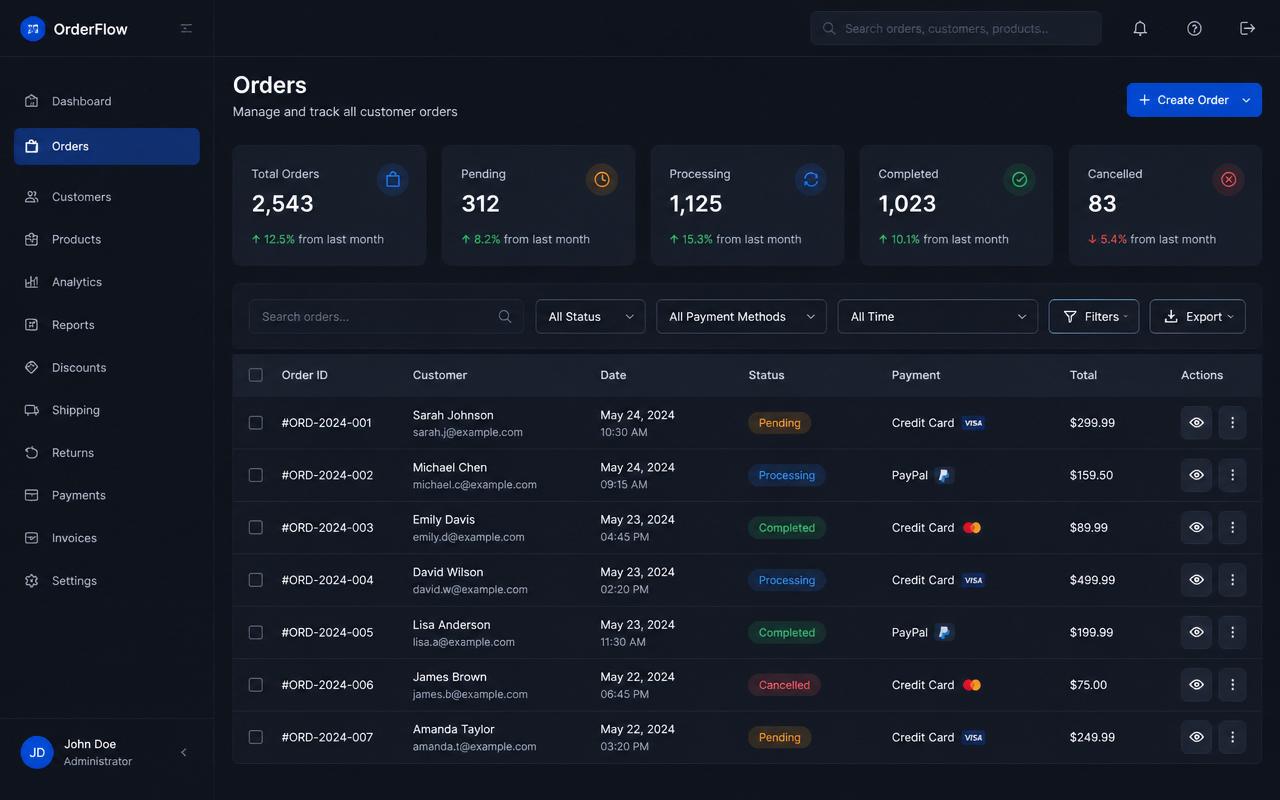This screenshot has width=1280, height=800.
Task: Open the notifications bell
Action: pyautogui.click(x=1140, y=28)
